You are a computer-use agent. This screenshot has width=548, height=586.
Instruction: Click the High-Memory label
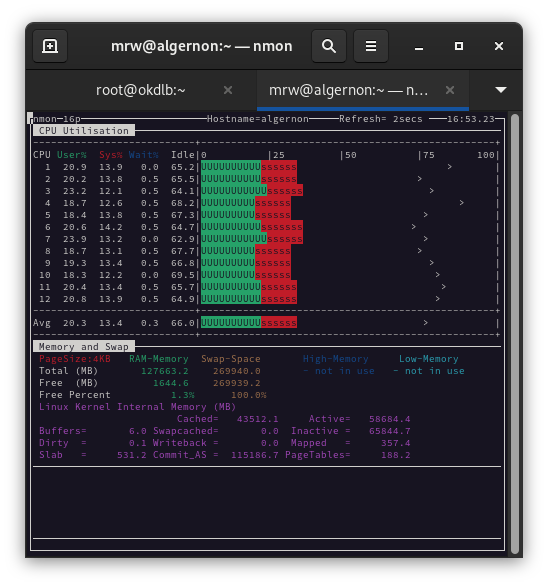[336, 359]
